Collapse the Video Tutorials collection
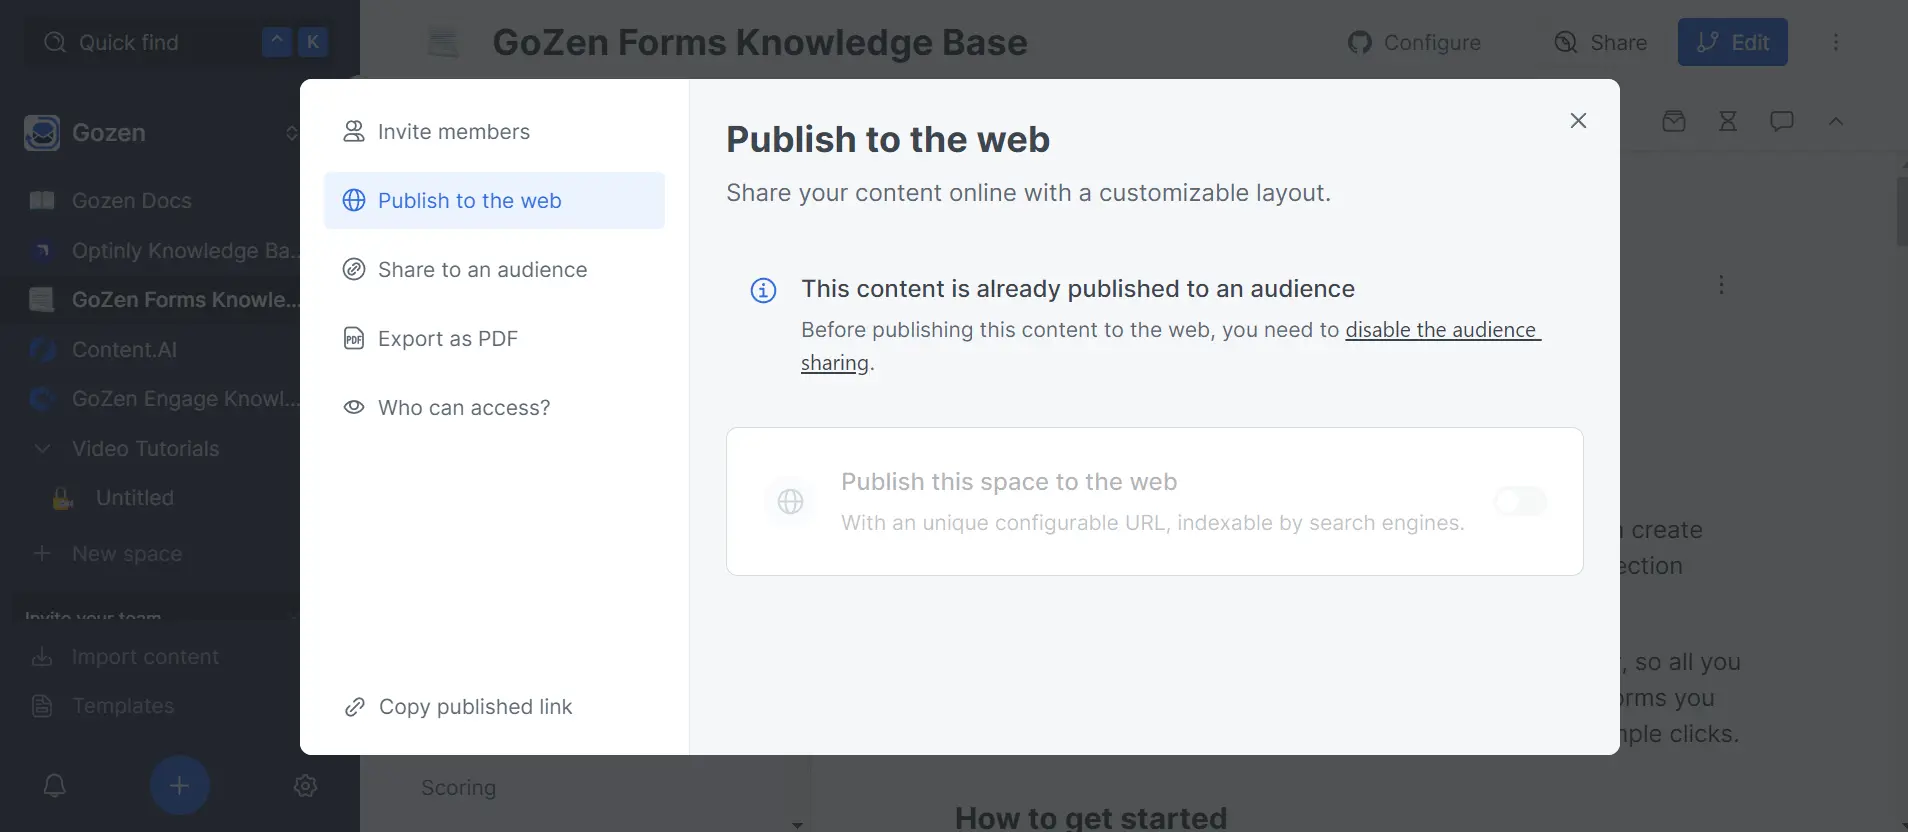Image resolution: width=1908 pixels, height=832 pixels. point(42,449)
